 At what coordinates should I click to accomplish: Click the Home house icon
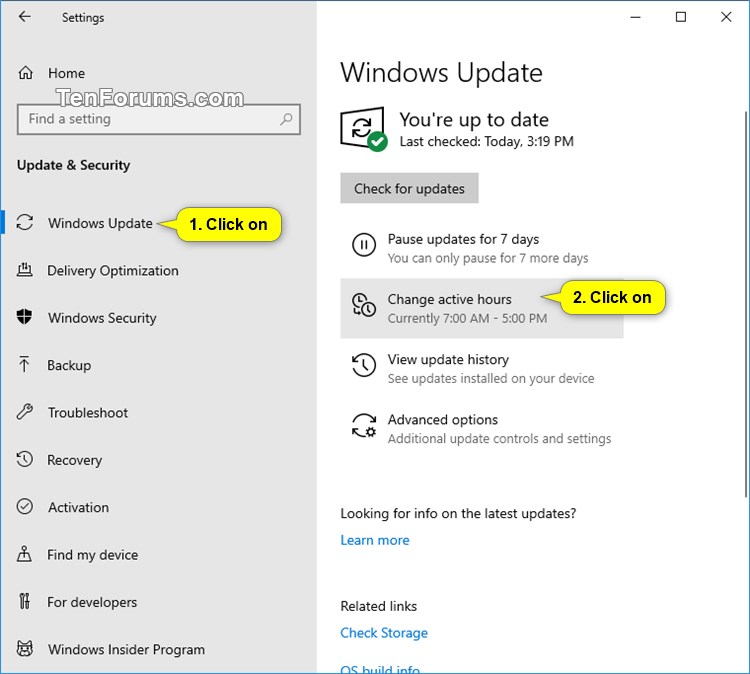(x=25, y=73)
